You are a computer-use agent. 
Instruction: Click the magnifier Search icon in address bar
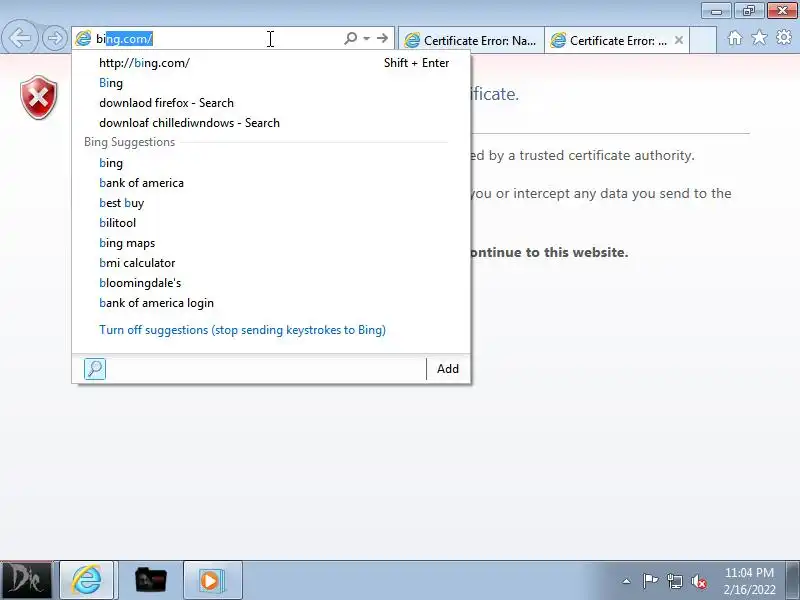tap(351, 38)
